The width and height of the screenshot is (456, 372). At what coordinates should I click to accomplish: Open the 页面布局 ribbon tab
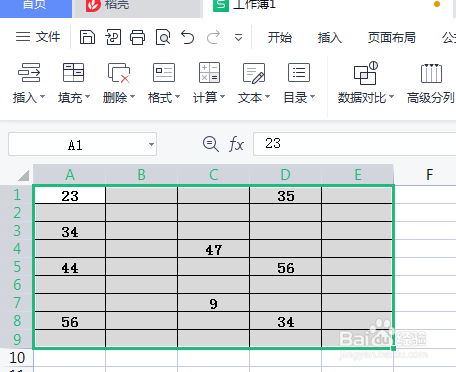tap(392, 37)
